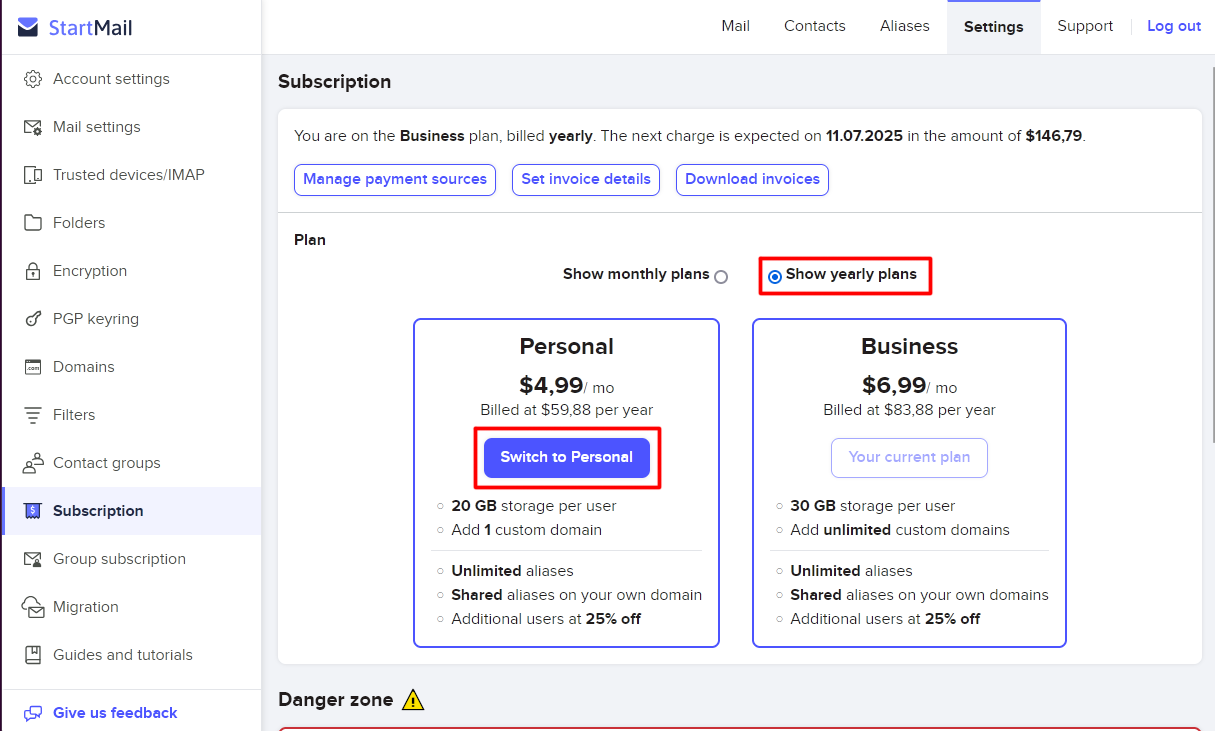Click the Migration envelope stack icon

point(33,607)
